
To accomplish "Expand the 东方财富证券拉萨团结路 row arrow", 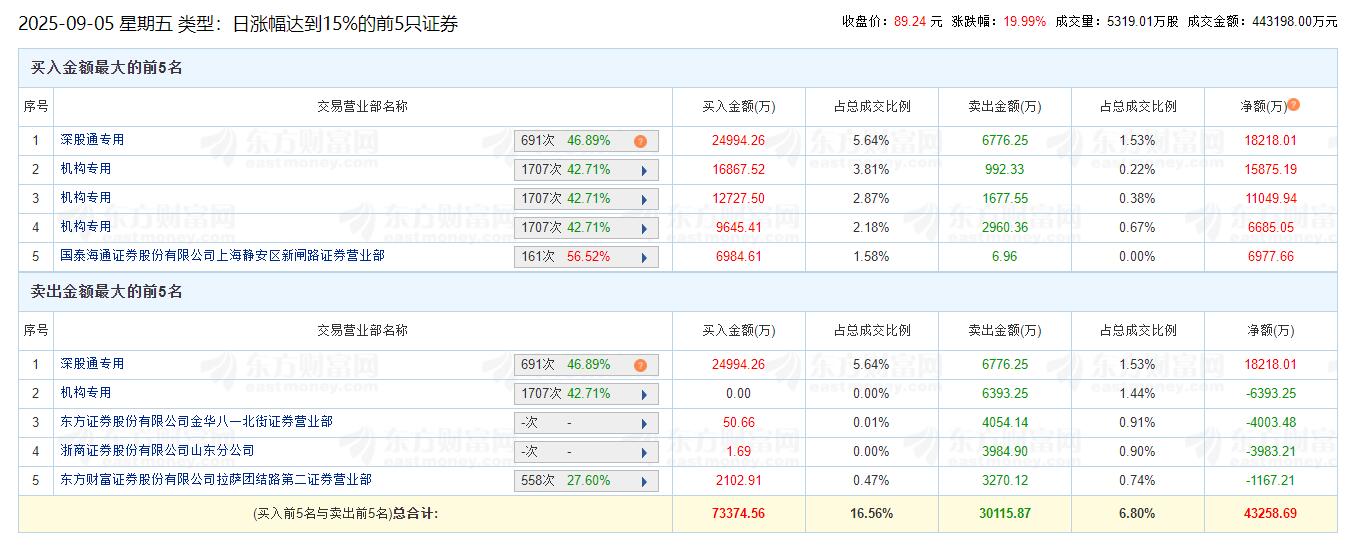I will click(x=644, y=482).
